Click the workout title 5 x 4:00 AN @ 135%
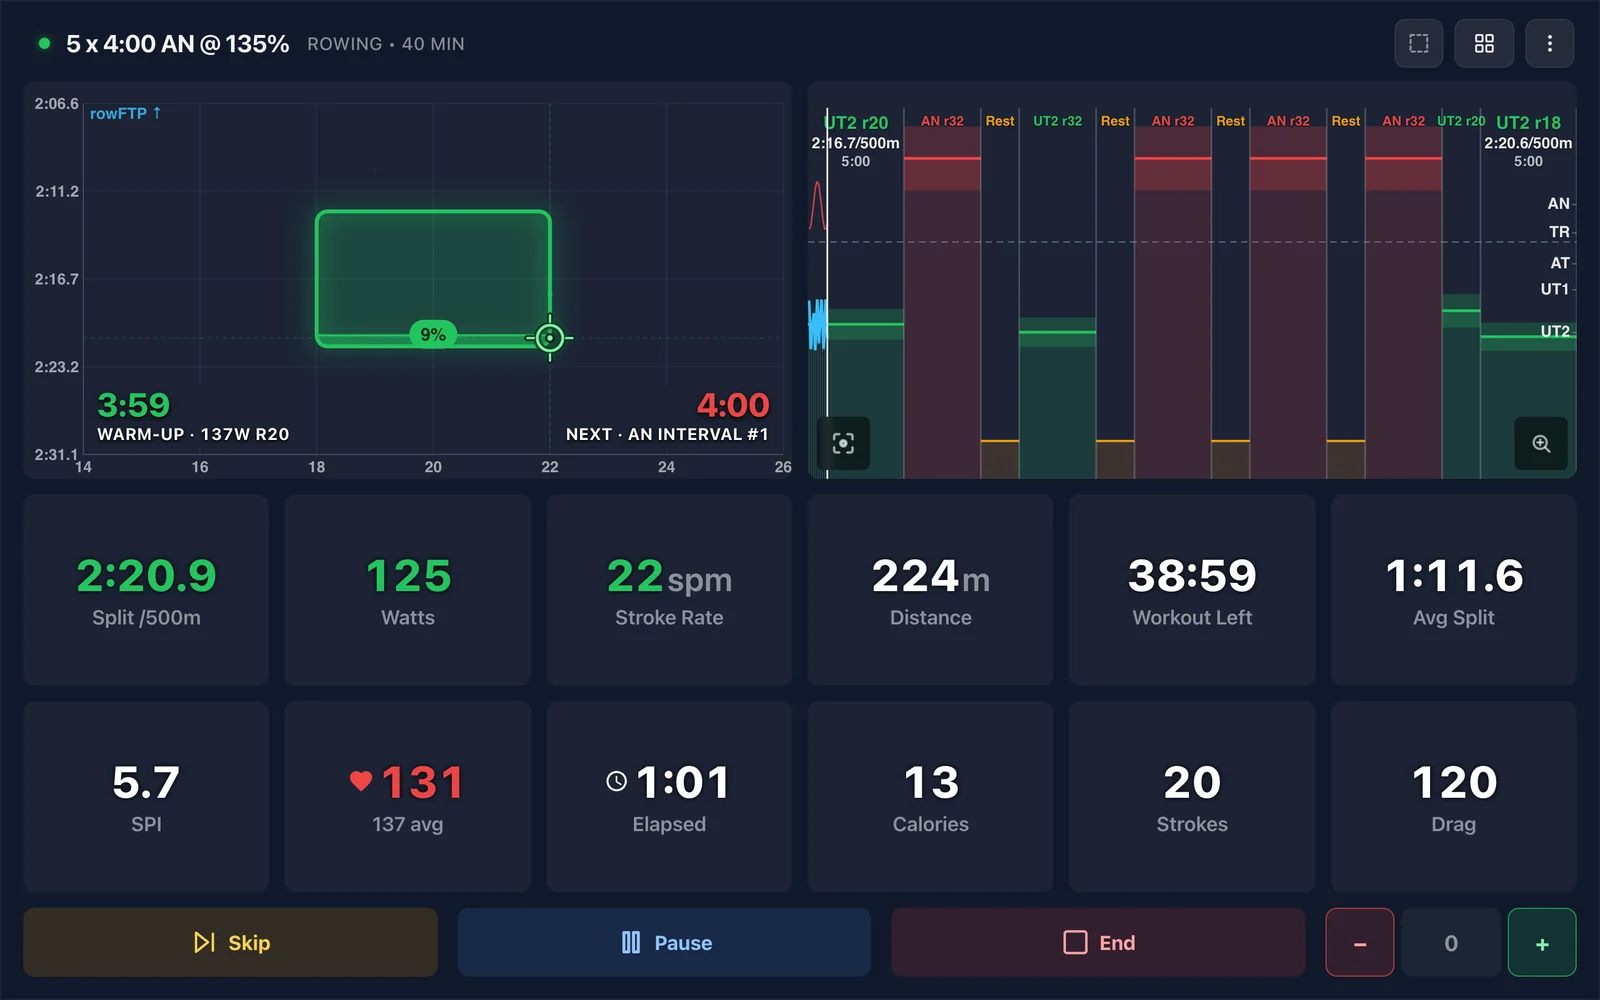This screenshot has height=1000, width=1600. [x=177, y=44]
